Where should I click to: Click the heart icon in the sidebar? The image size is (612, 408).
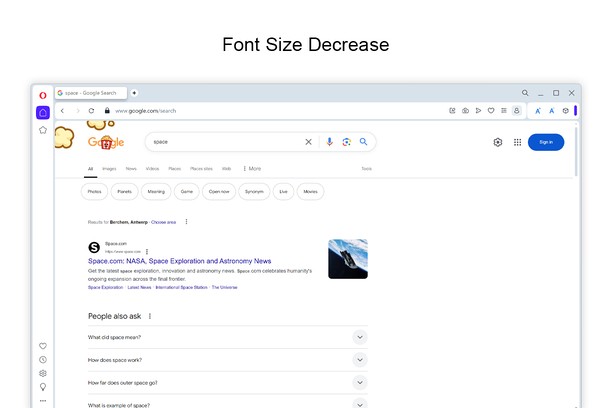click(x=43, y=346)
